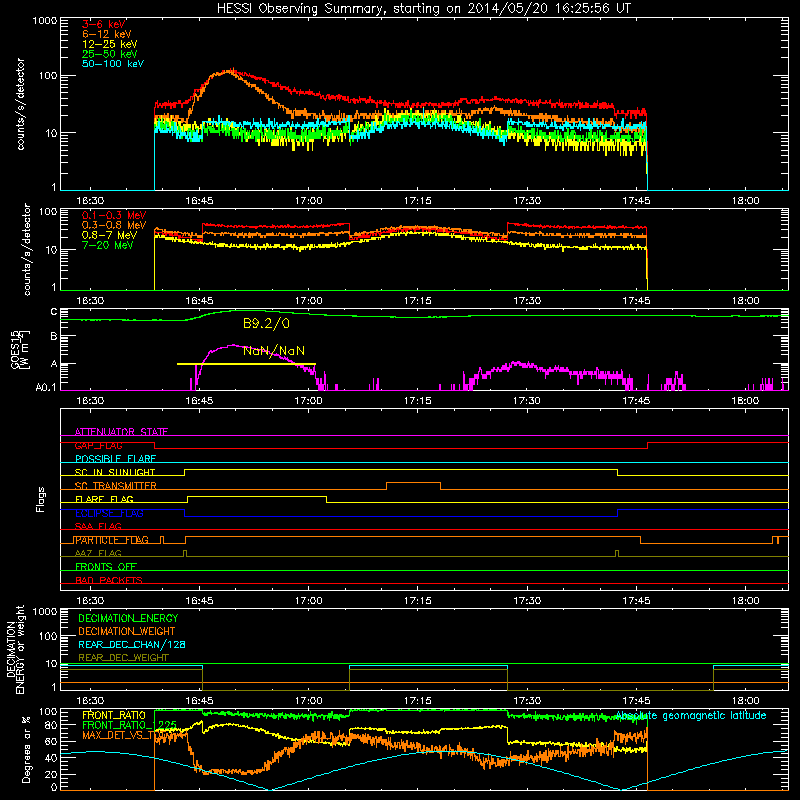Select the red 3-6 keV legend label
The width and height of the screenshot is (800, 800).
pyautogui.click(x=104, y=24)
